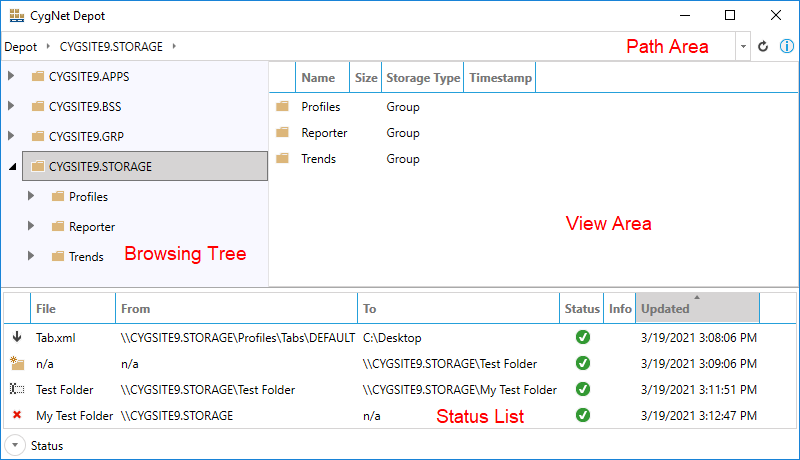Expand the Trends subfolder in tree
The width and height of the screenshot is (800, 460).
tap(31, 255)
